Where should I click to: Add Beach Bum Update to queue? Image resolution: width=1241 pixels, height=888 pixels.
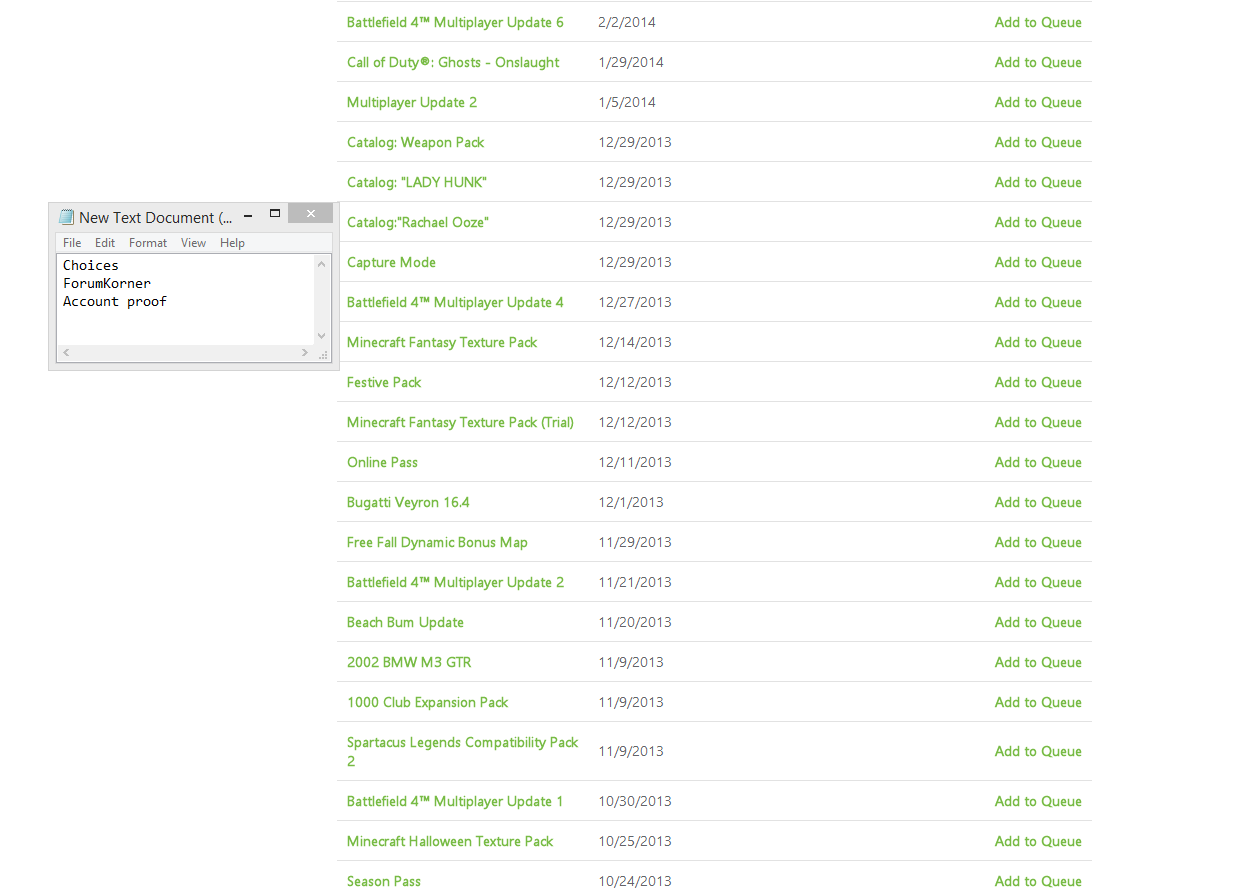tap(1038, 622)
